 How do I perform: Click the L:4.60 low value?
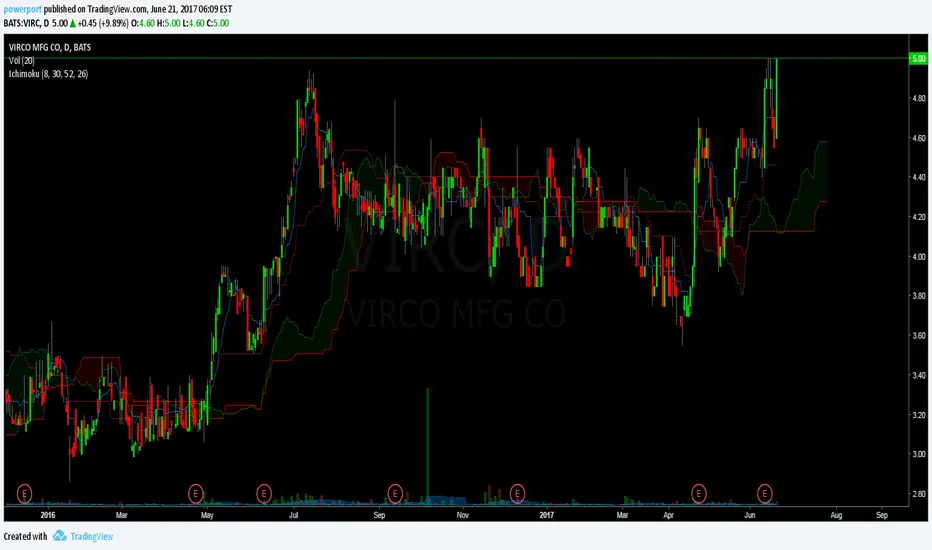193,23
